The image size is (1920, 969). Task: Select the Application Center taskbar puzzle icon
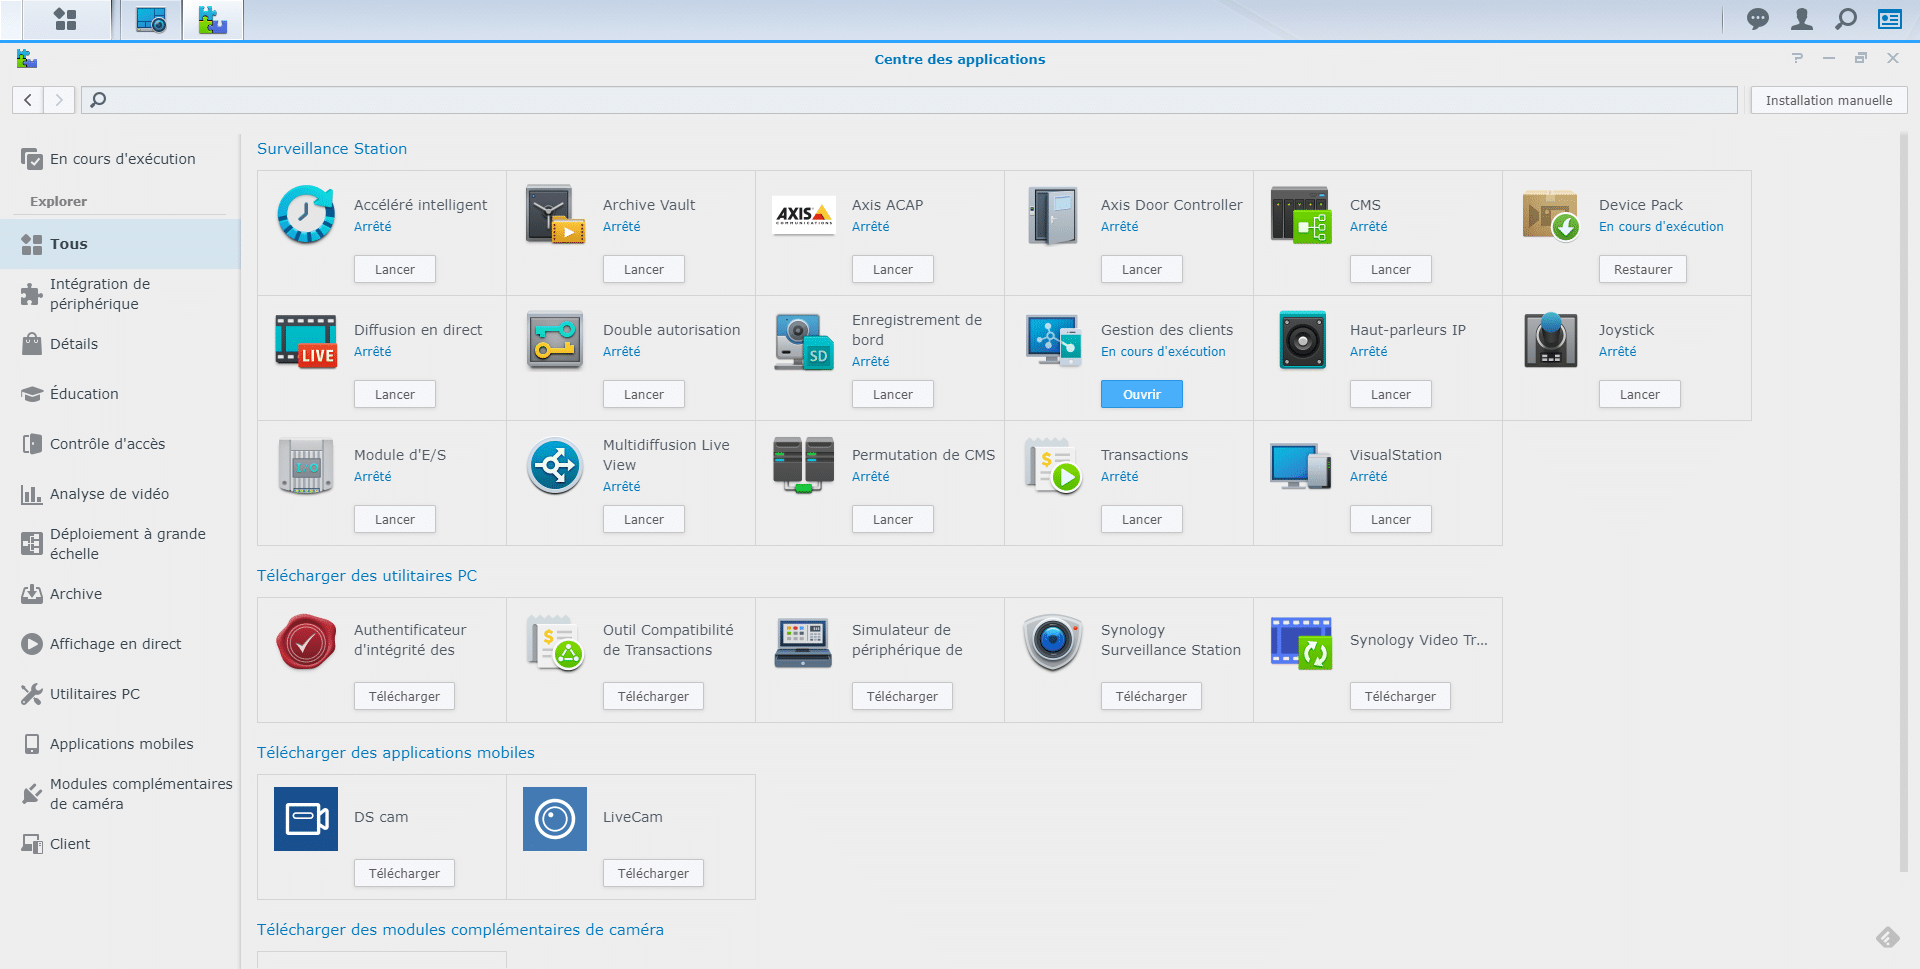(212, 20)
